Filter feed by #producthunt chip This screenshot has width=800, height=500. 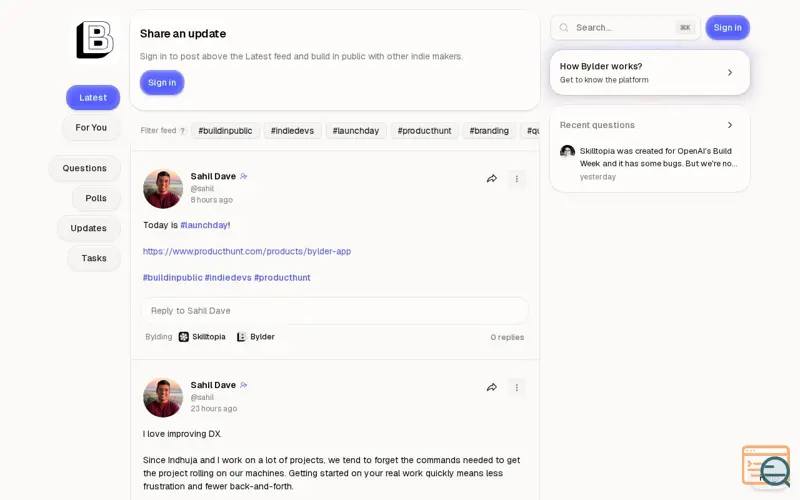(x=424, y=131)
